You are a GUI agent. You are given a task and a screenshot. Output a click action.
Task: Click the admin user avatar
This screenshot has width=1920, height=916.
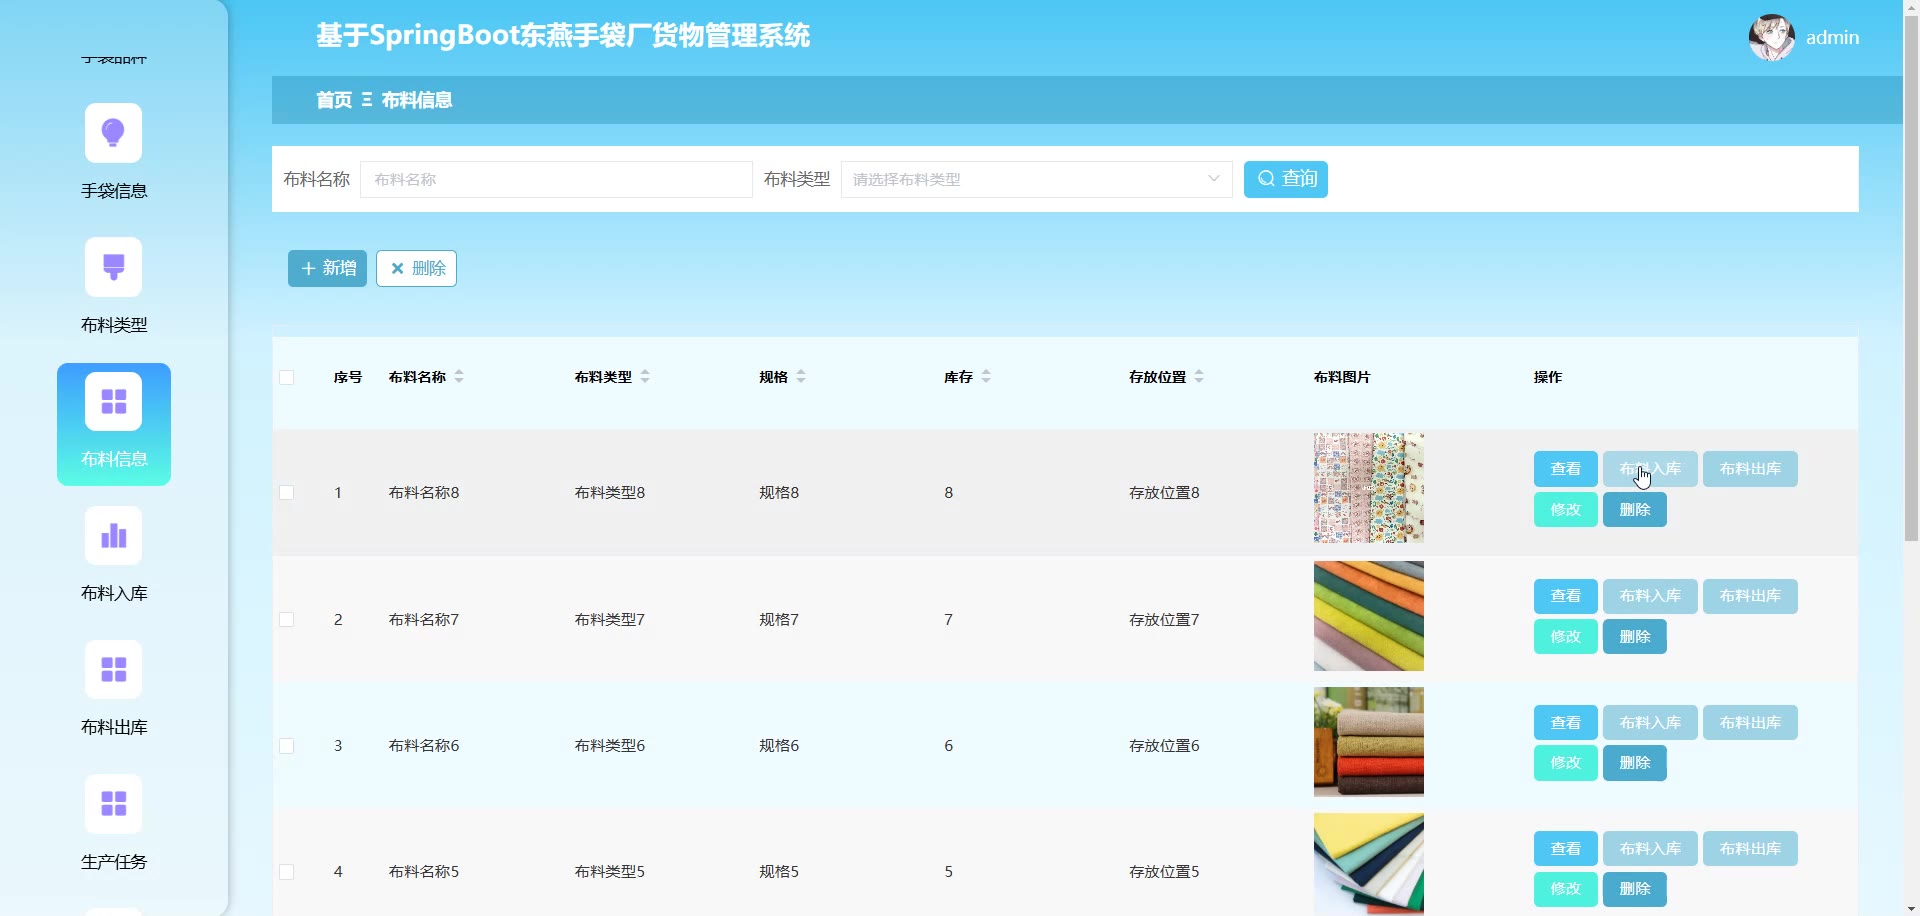click(1771, 38)
